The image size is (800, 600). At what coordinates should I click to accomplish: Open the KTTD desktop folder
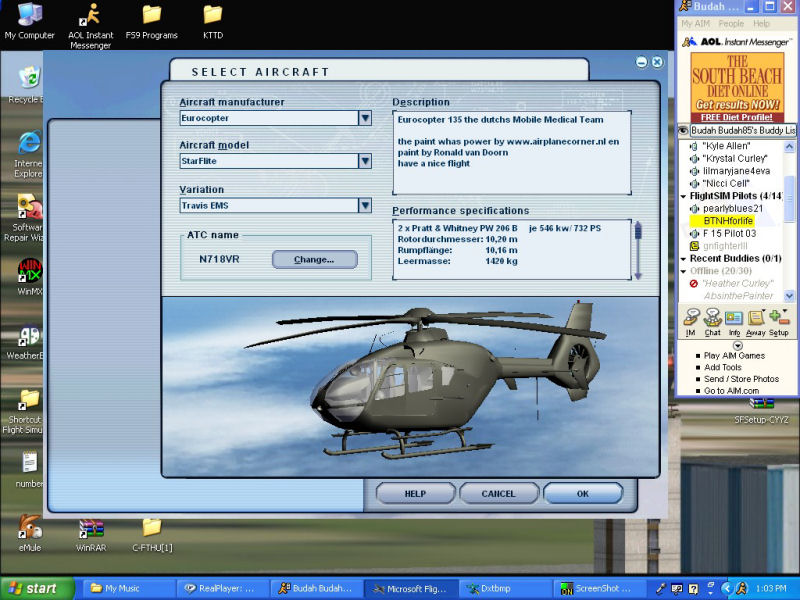(x=213, y=20)
